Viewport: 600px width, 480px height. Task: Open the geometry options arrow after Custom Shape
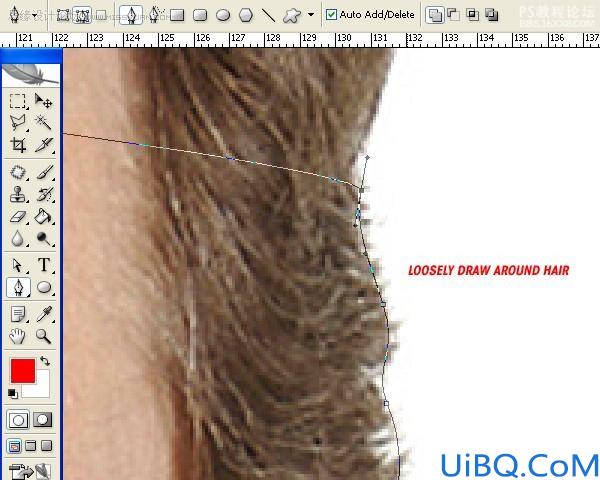point(311,15)
